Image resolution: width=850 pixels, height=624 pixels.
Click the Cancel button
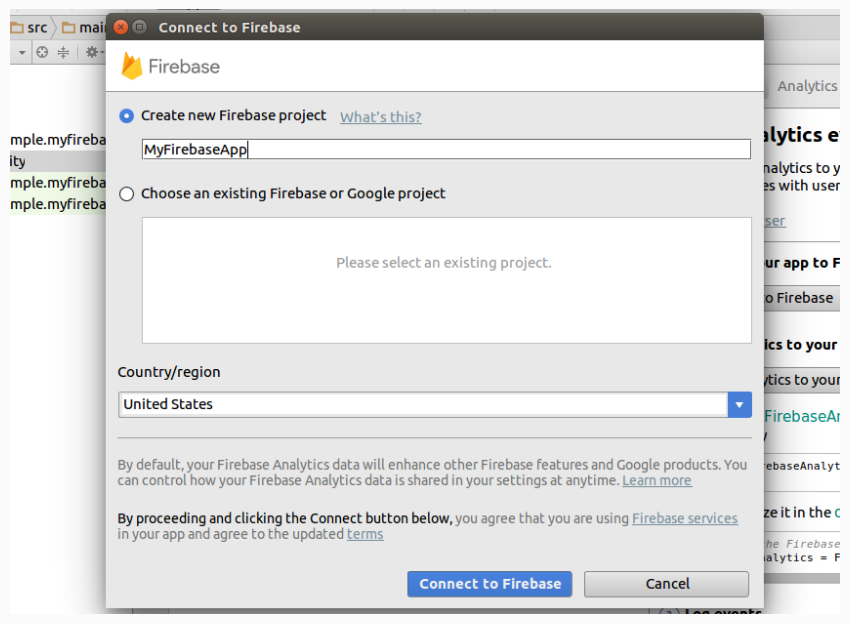click(x=666, y=584)
